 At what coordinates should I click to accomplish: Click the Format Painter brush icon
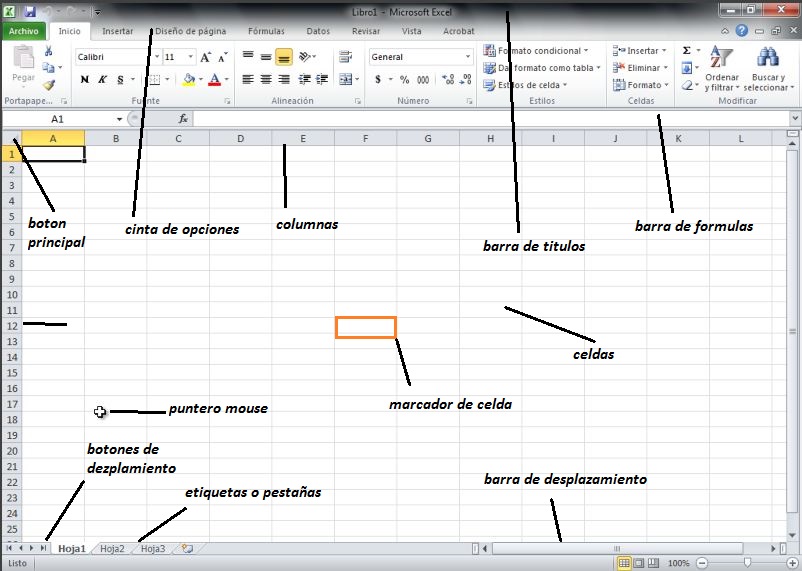49,86
